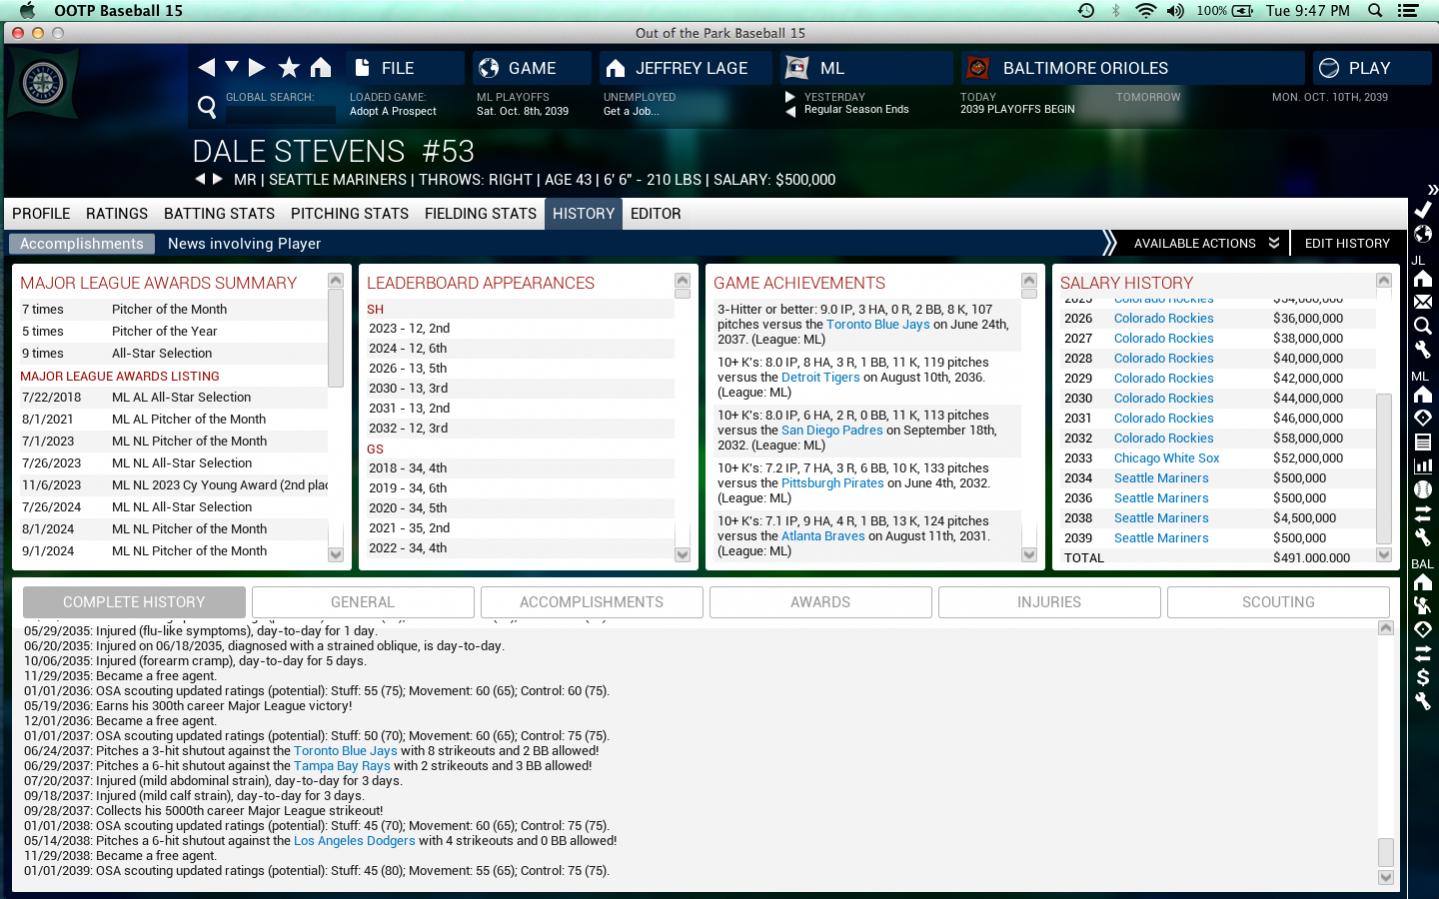Open the navigation history dropdown triangle
Screen dimensions: 1439x899
[232, 67]
